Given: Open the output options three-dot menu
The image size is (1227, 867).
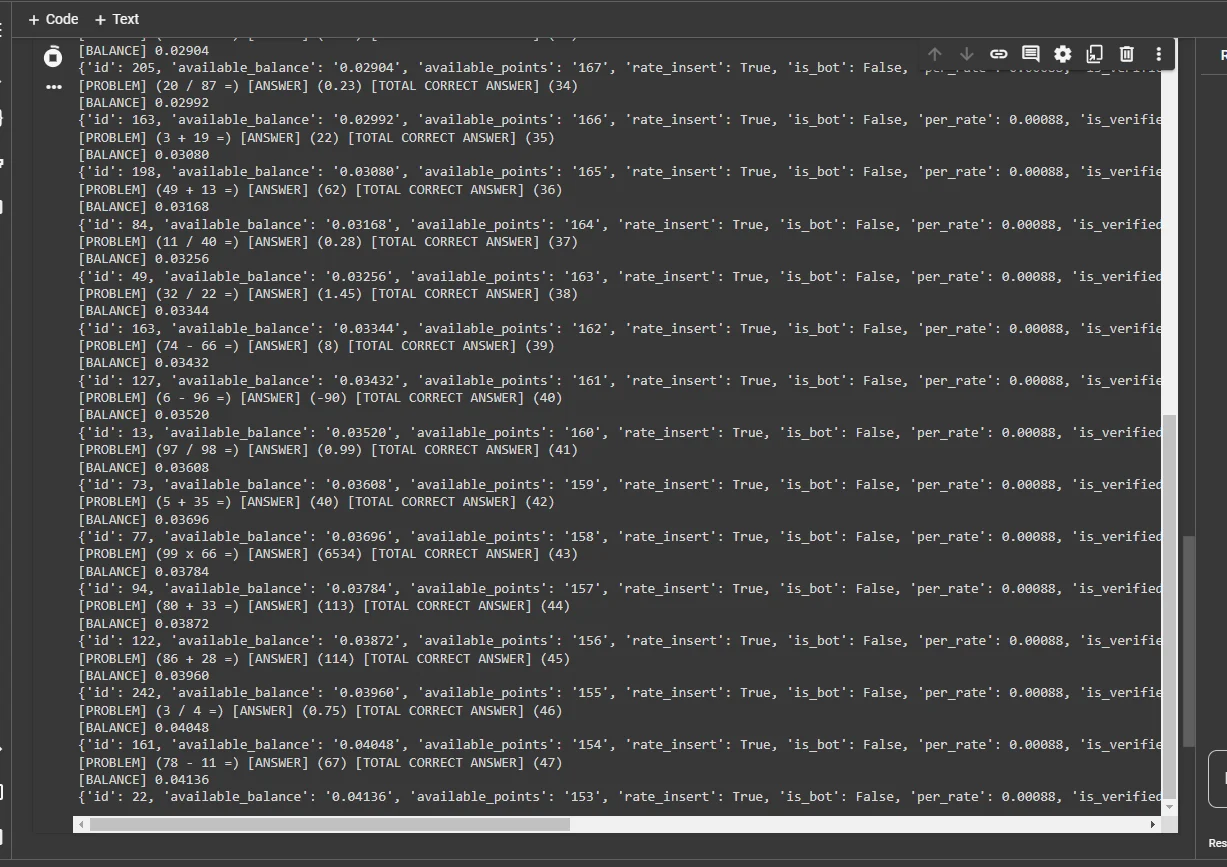Looking at the screenshot, I should point(53,87).
